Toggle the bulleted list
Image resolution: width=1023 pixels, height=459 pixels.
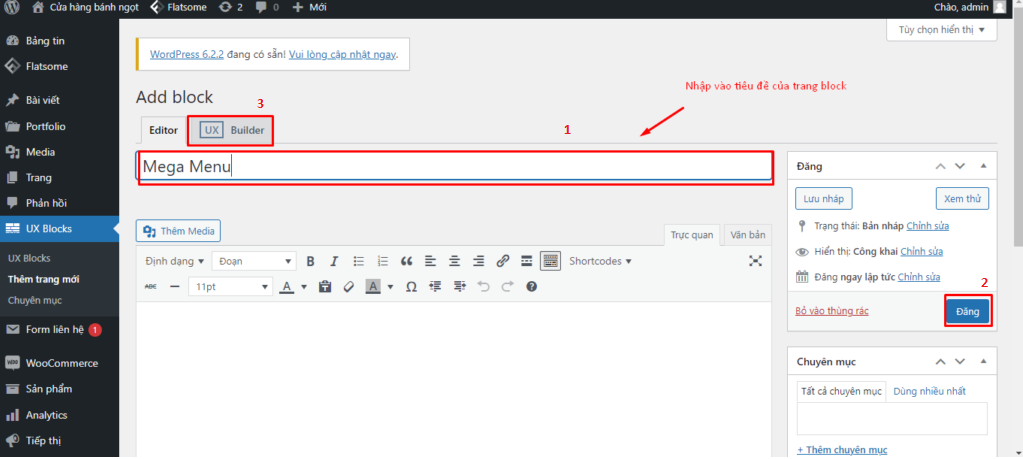(x=358, y=261)
